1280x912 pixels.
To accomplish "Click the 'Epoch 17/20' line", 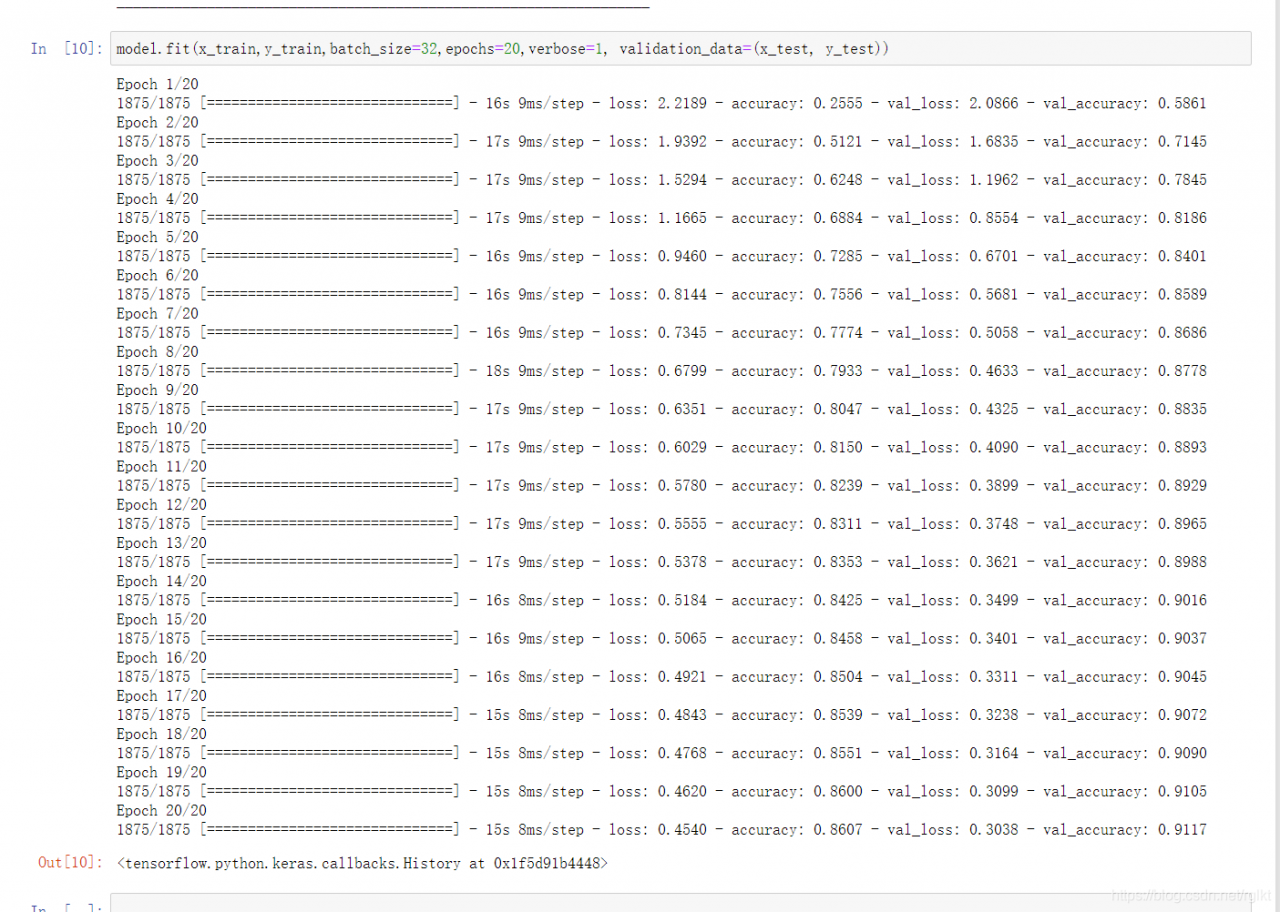I will click(x=161, y=695).
